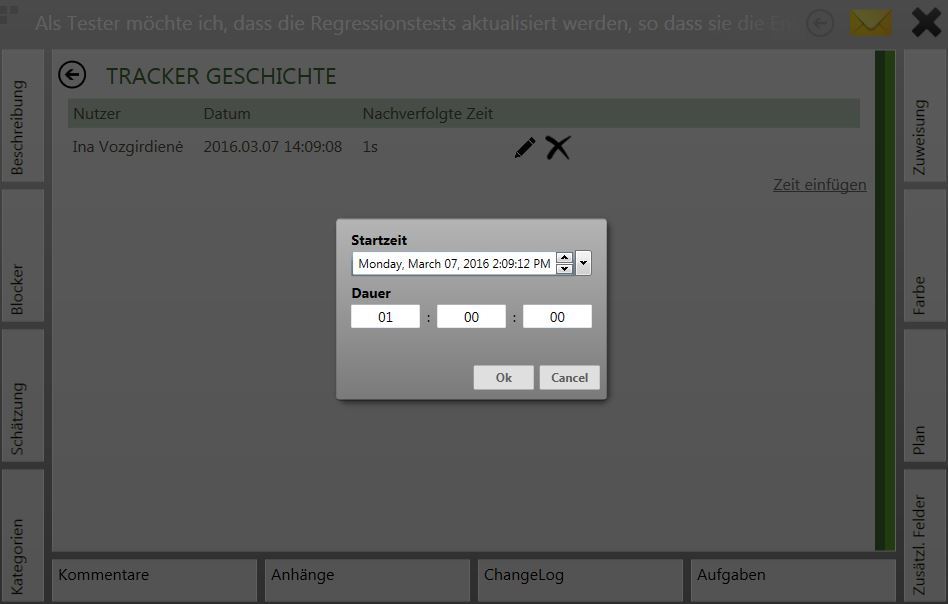
Task: Click the pencil edit icon for Ina's entry
Action: [524, 148]
